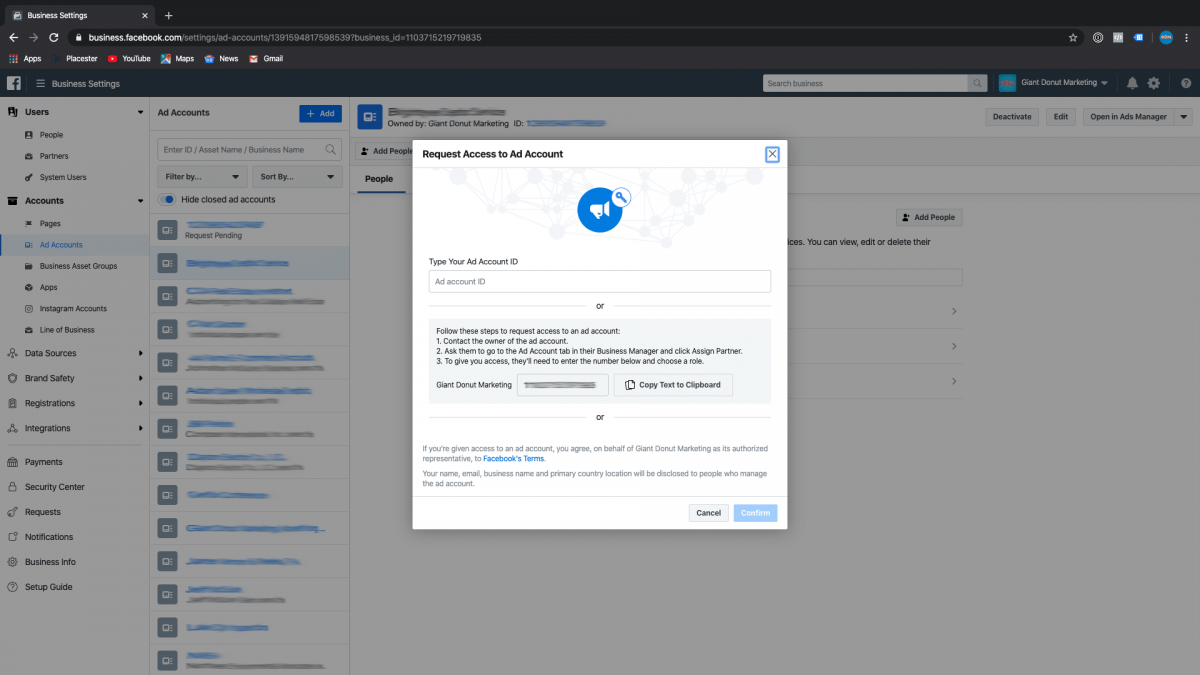Viewport: 1200px width, 675px height.
Task: Select Ad Accounts in the sidebar
Action: point(61,245)
